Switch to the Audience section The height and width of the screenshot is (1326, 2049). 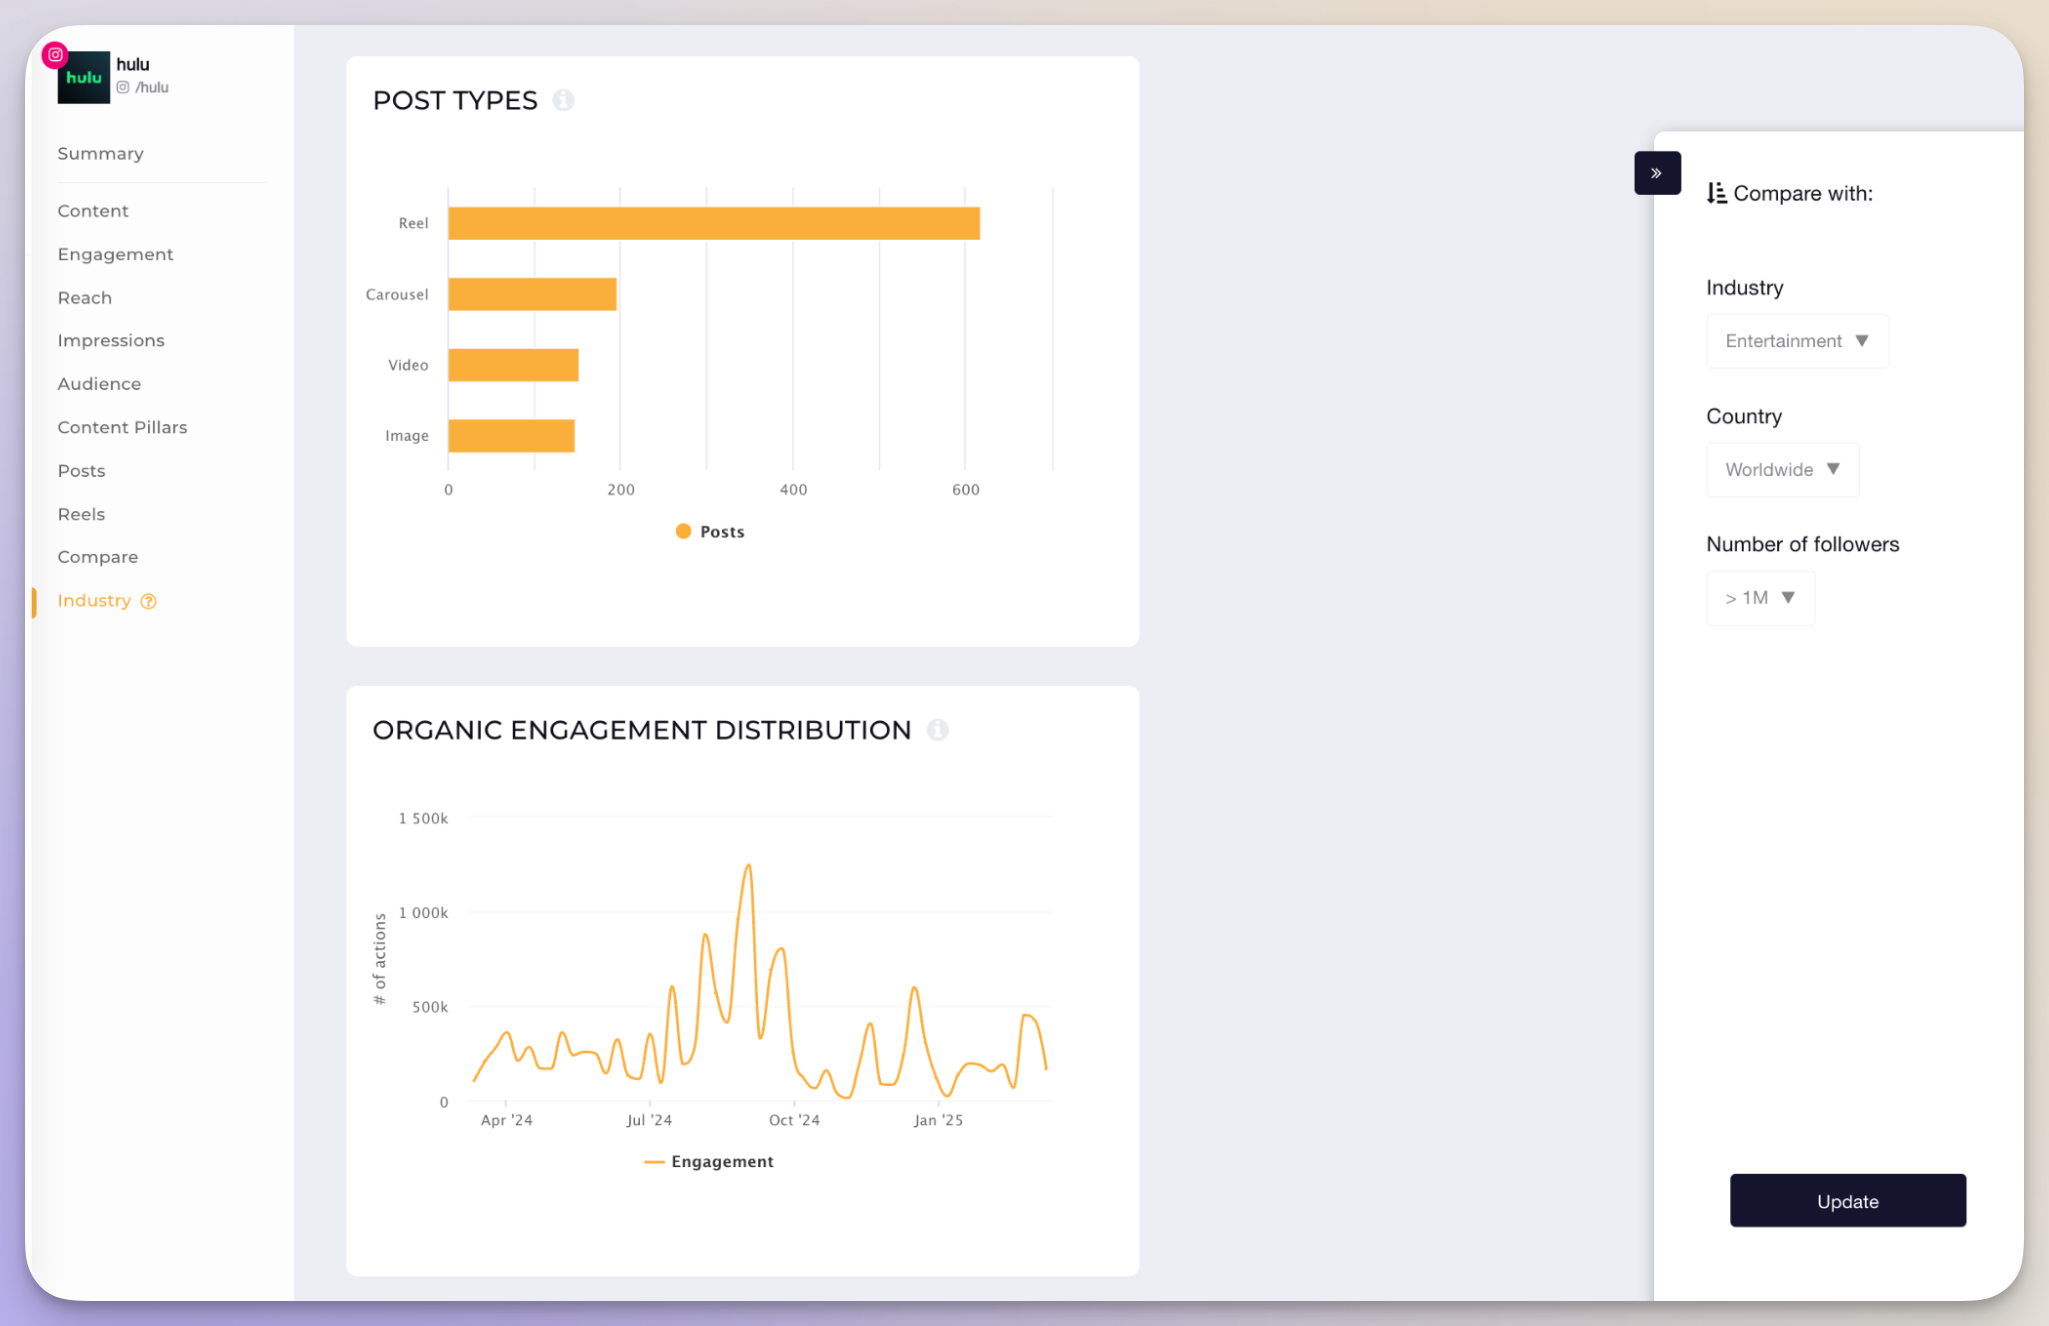pyautogui.click(x=99, y=384)
